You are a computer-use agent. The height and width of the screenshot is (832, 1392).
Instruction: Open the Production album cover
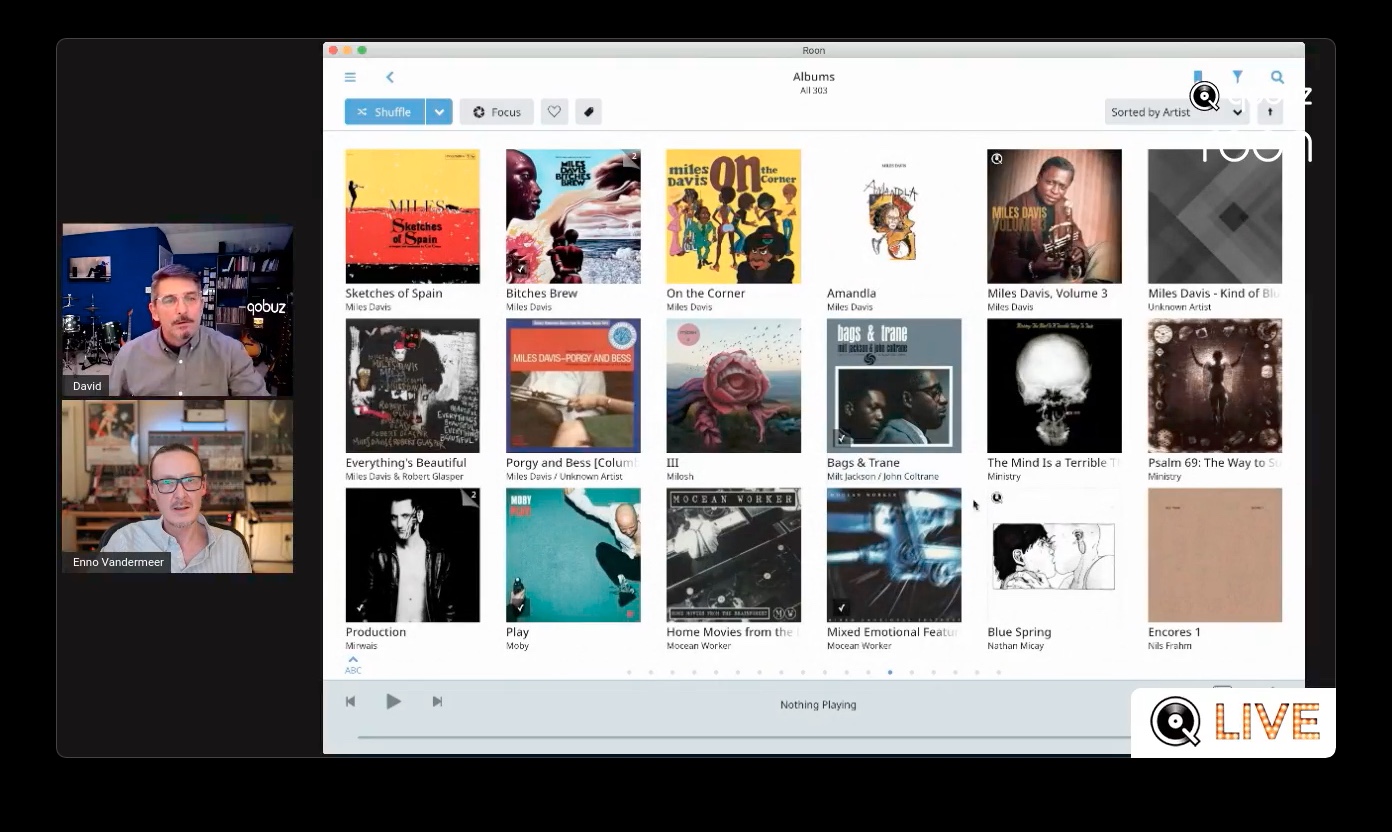[412, 555]
